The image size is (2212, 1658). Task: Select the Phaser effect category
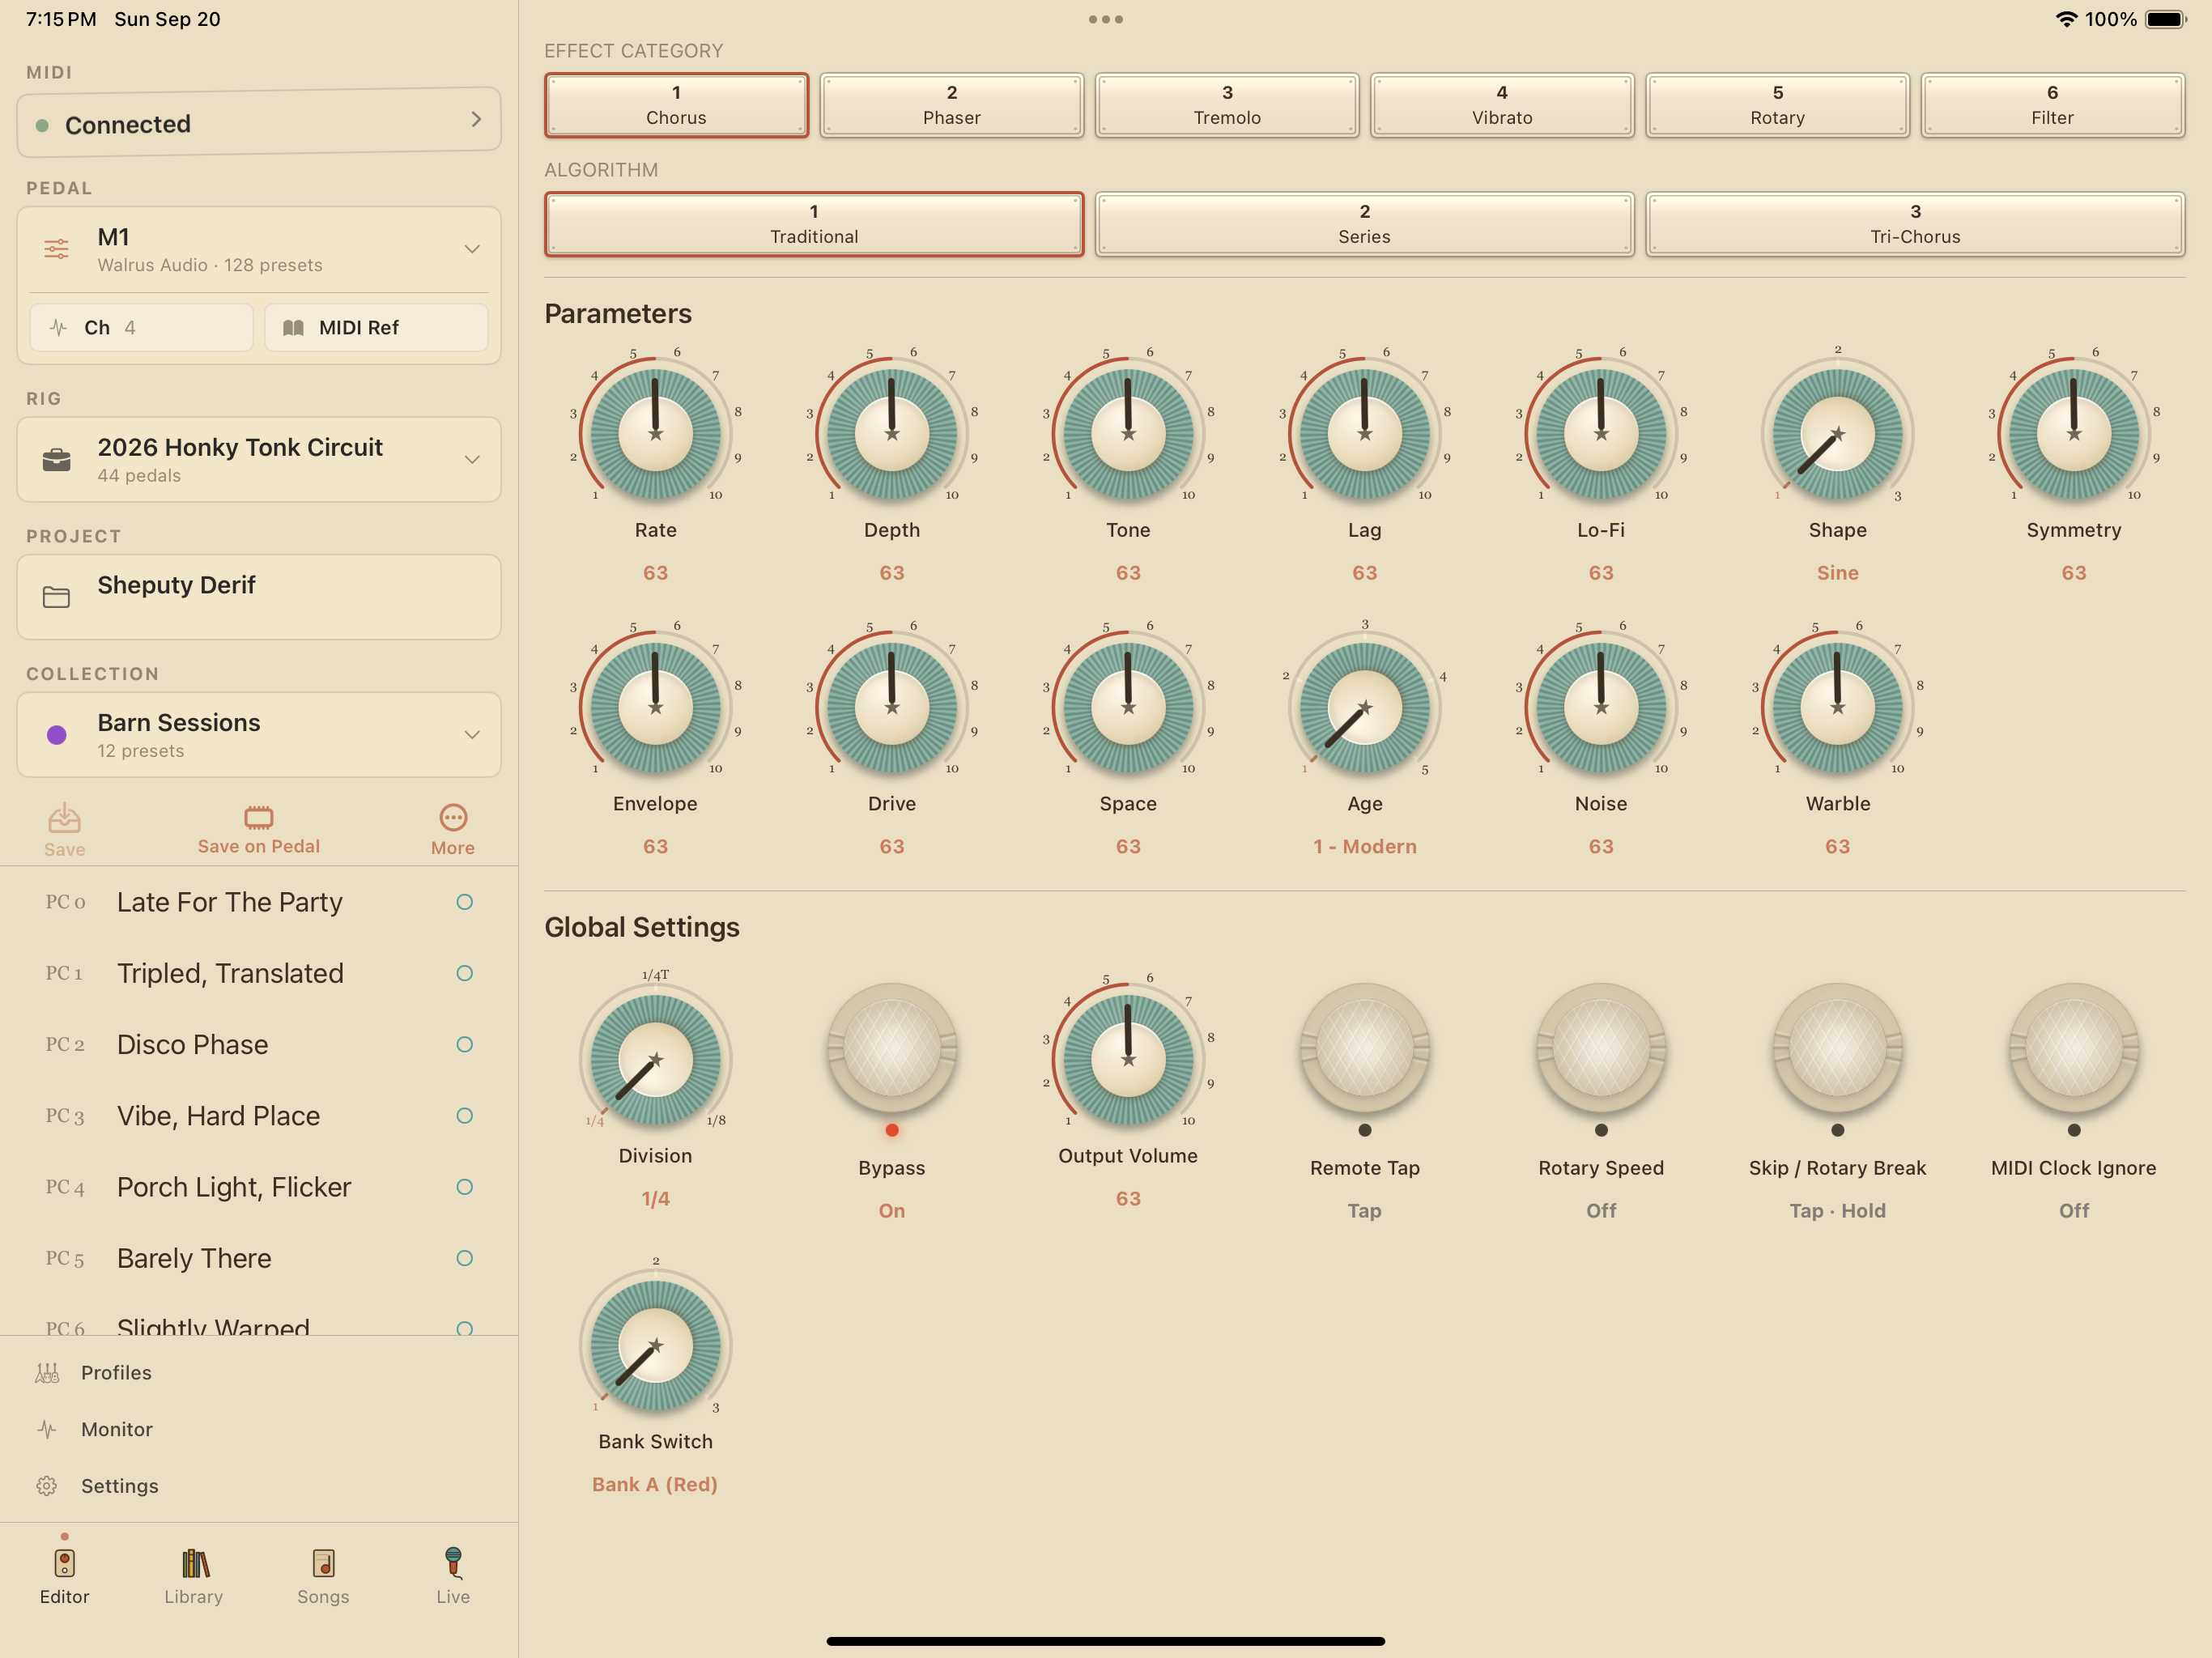coord(952,105)
